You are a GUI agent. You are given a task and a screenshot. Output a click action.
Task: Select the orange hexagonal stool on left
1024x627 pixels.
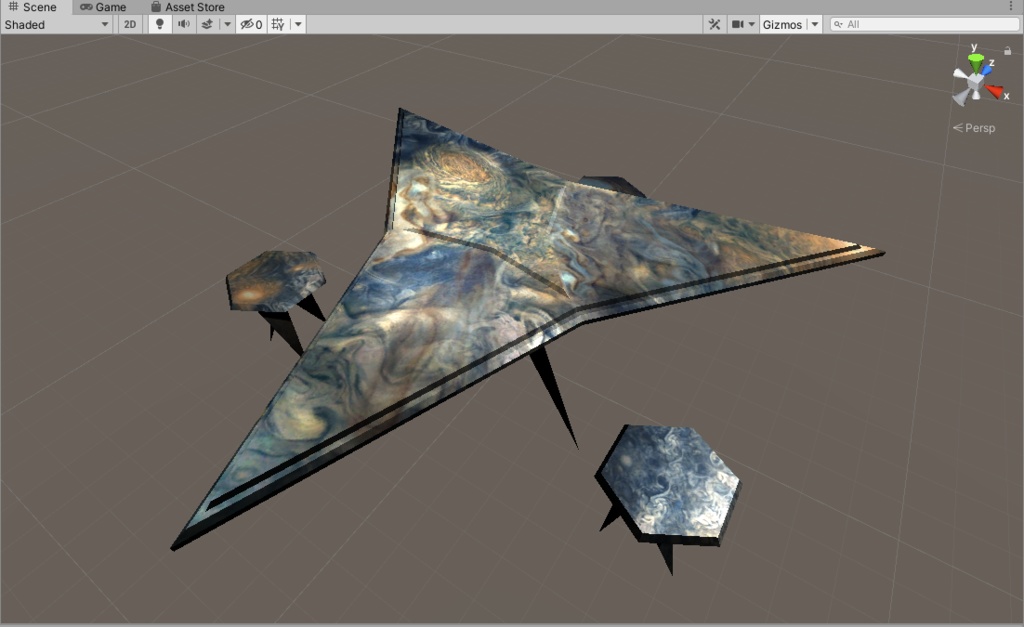(274, 282)
